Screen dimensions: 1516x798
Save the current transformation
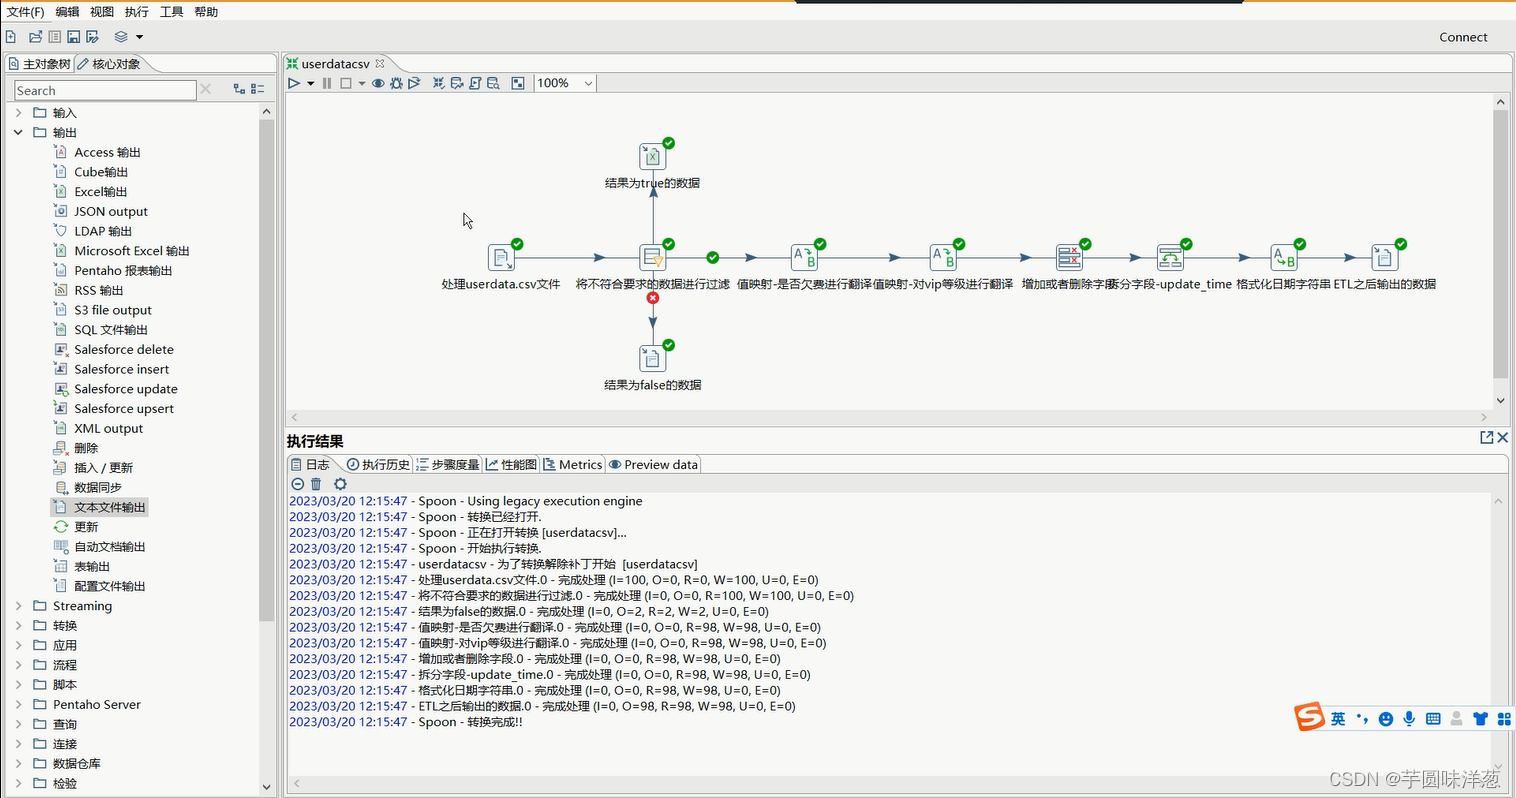click(73, 37)
